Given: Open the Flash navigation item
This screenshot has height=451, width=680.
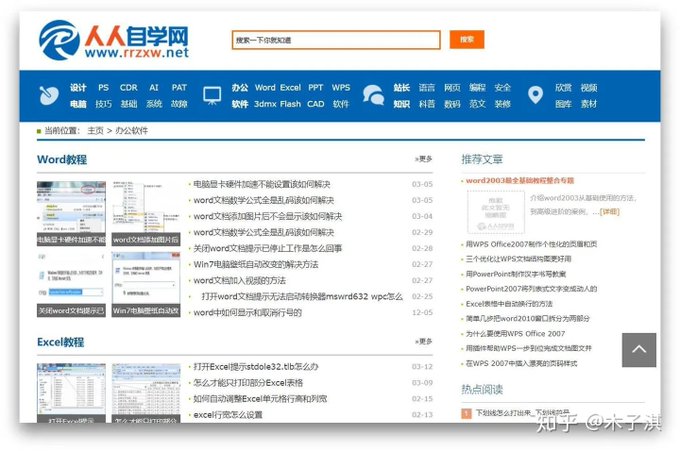Looking at the screenshot, I should click(x=290, y=104).
